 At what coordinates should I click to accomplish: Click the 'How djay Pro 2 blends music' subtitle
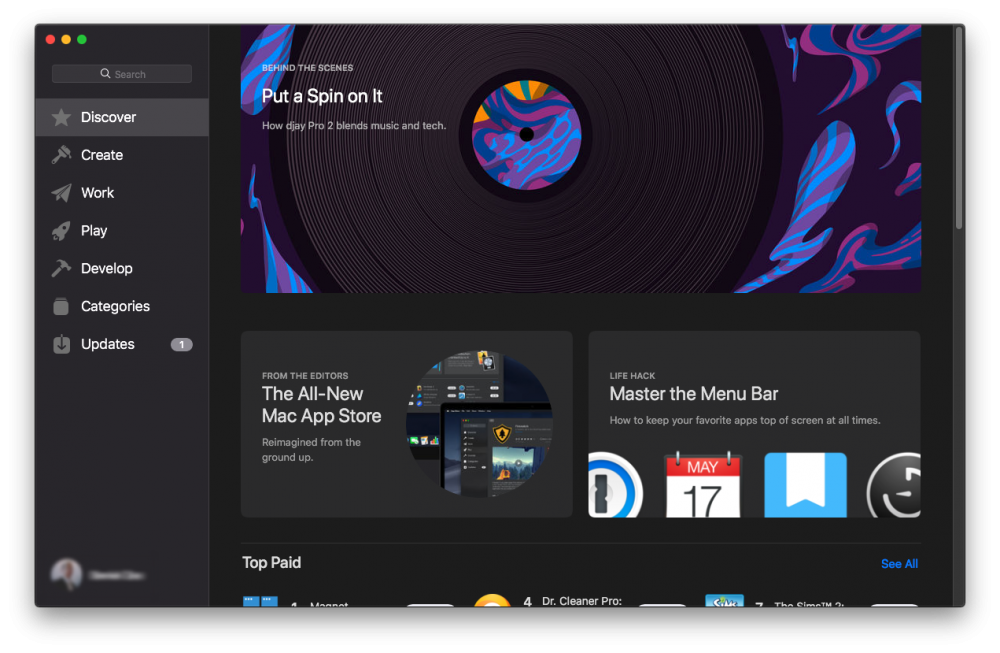tap(354, 126)
